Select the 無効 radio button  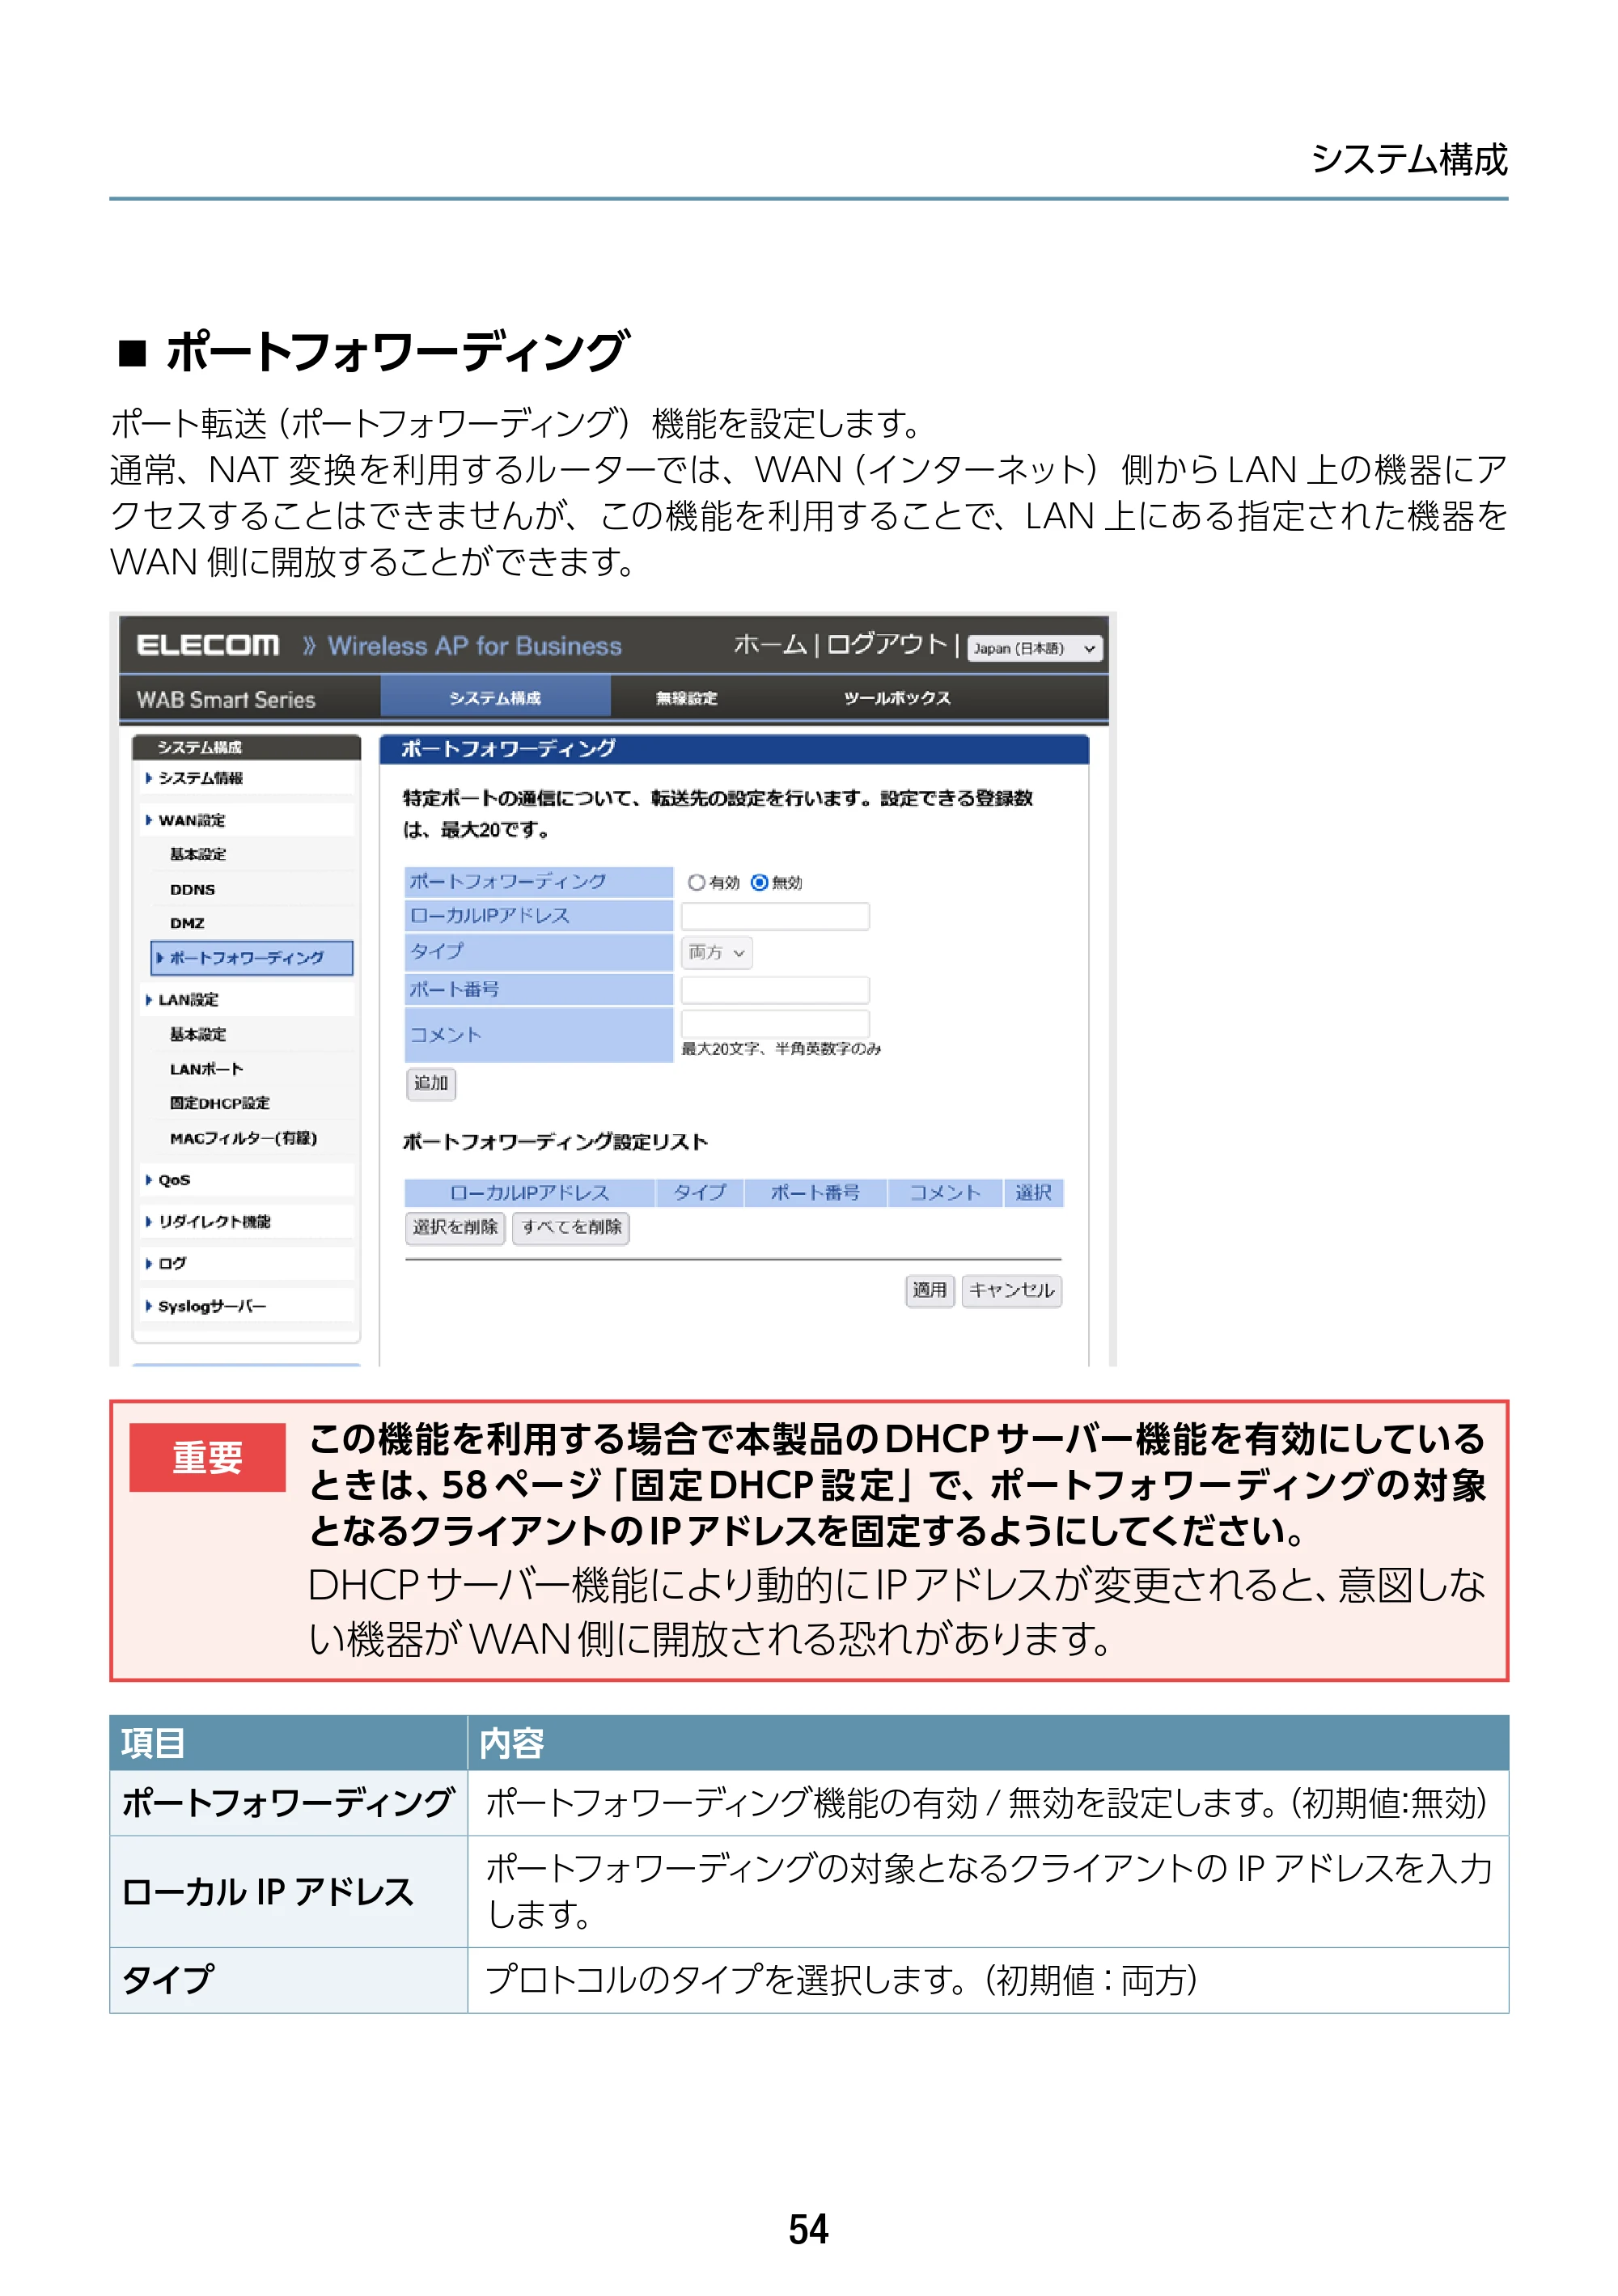coord(759,882)
